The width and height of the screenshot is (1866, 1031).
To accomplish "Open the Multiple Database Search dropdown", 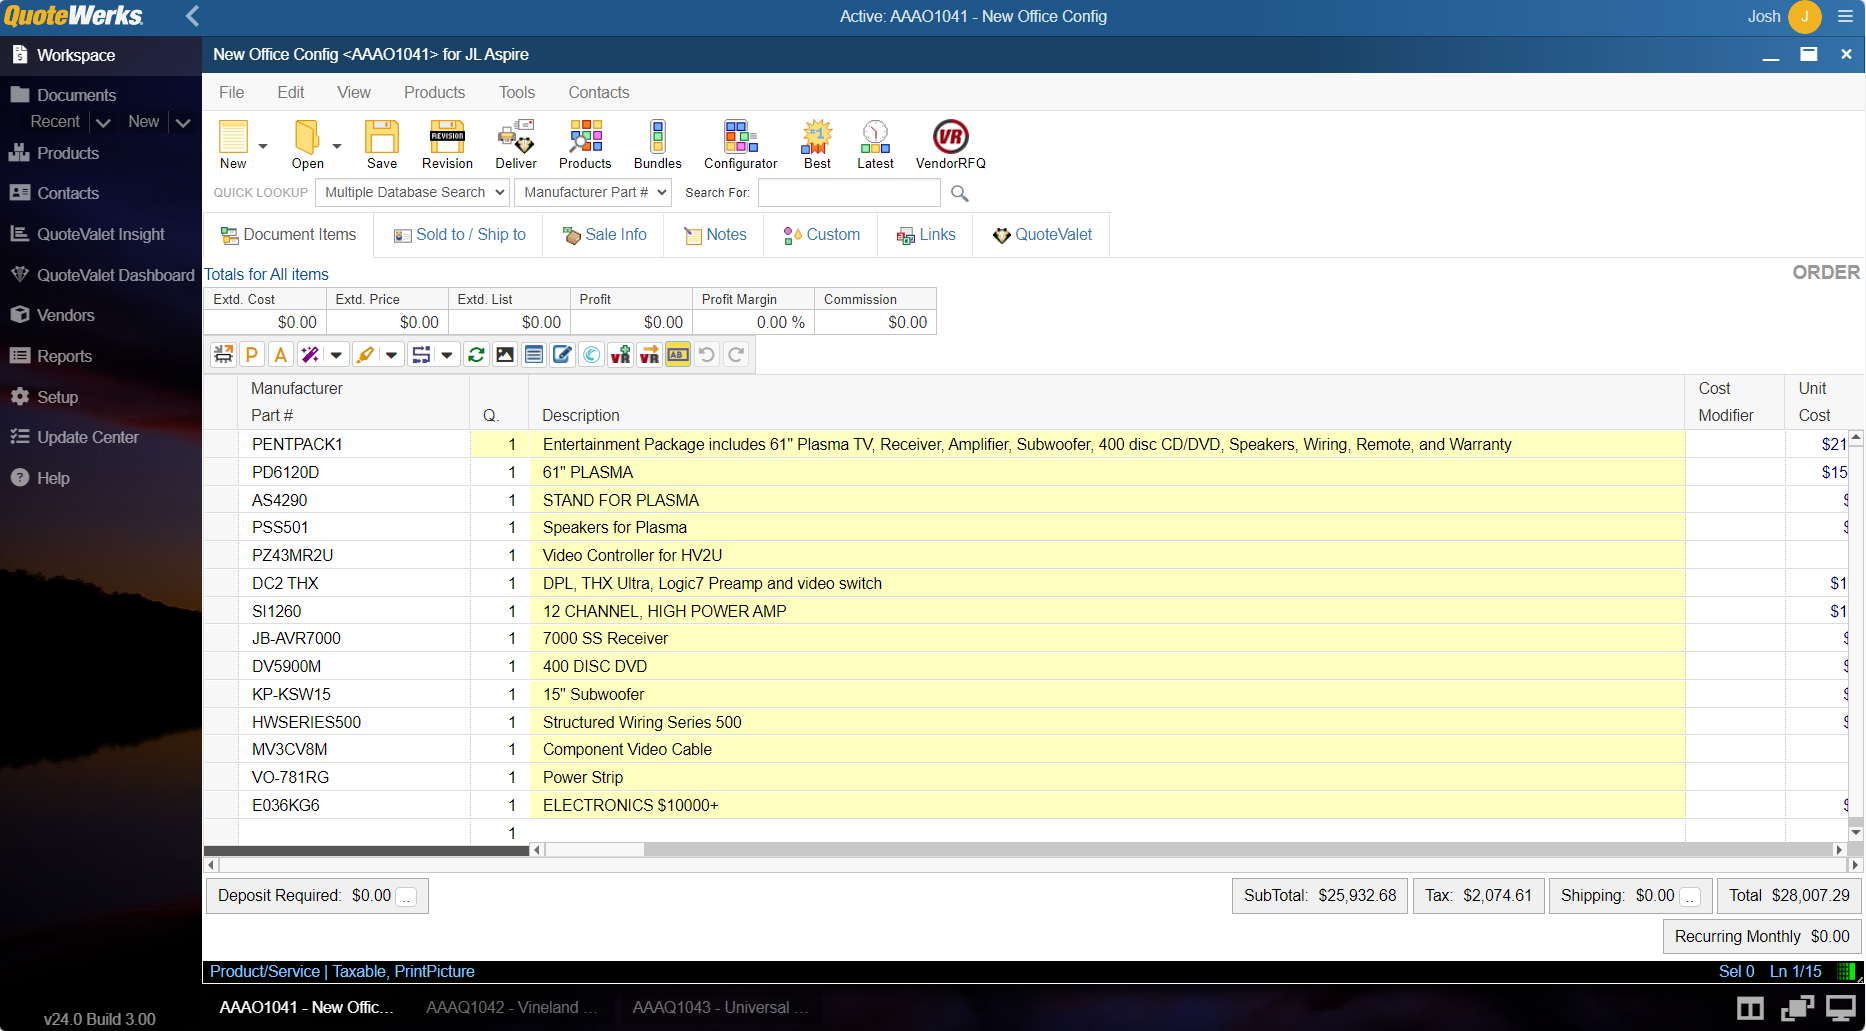I will point(413,192).
